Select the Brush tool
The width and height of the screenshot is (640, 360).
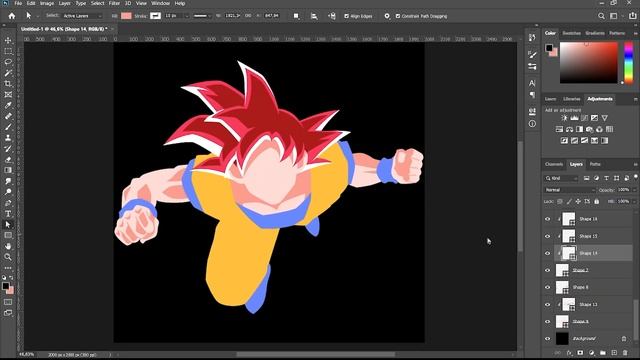point(8,127)
